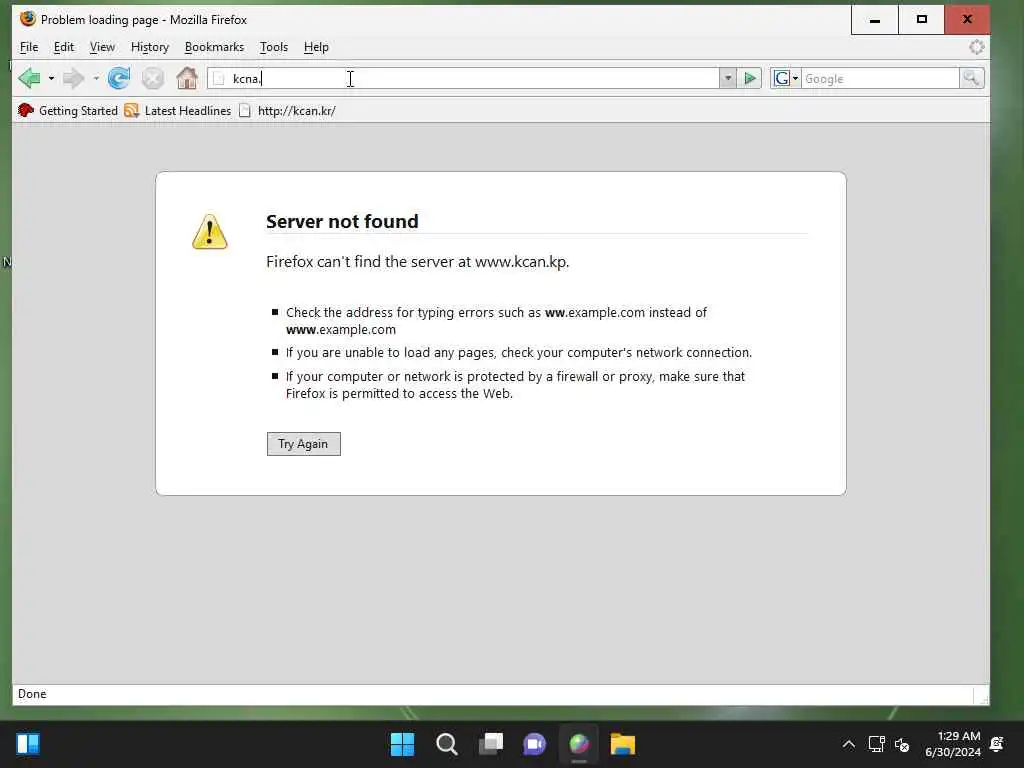Reload the current page

click(119, 78)
